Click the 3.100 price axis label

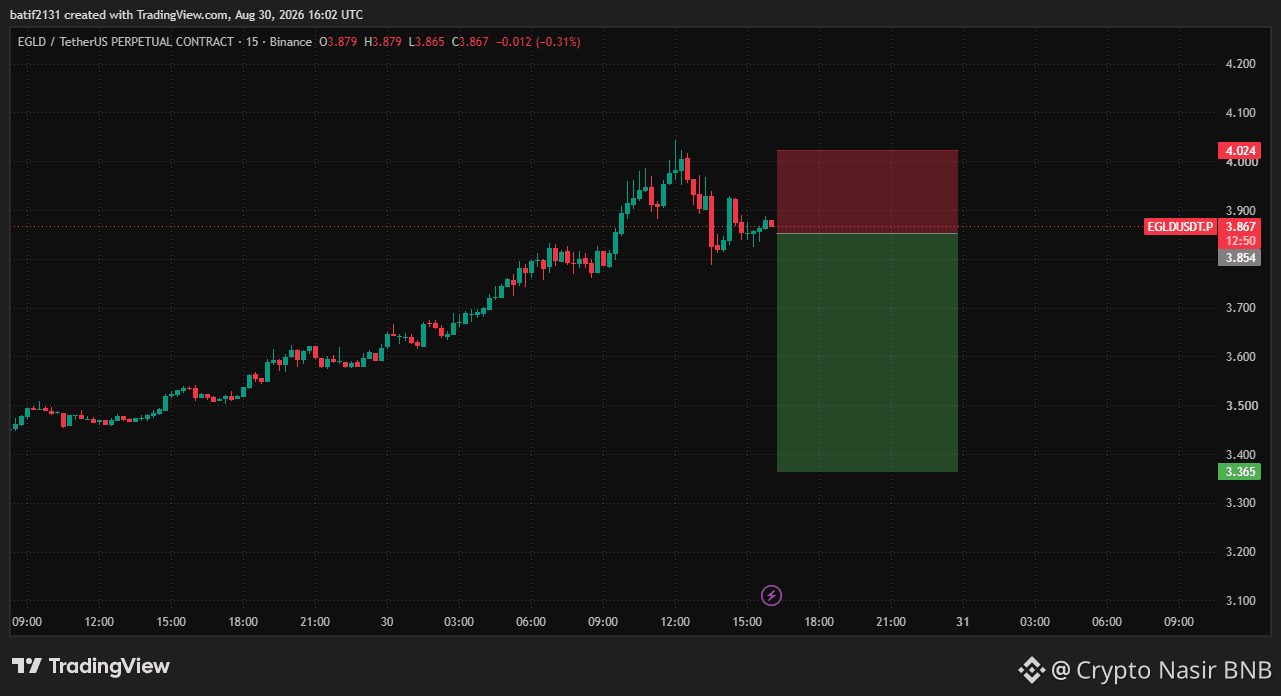point(1240,601)
